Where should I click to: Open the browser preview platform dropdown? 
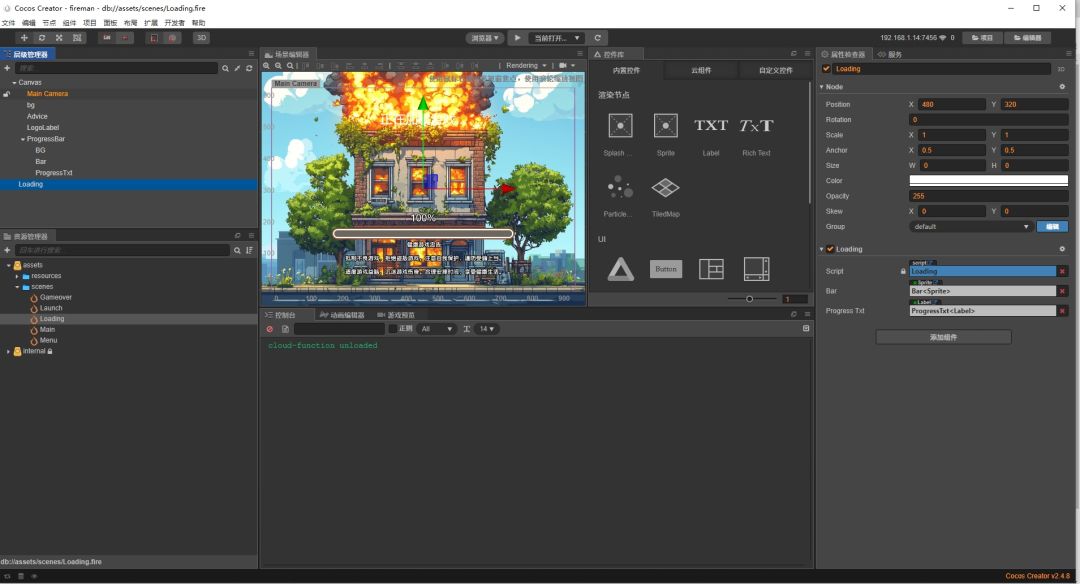485,38
